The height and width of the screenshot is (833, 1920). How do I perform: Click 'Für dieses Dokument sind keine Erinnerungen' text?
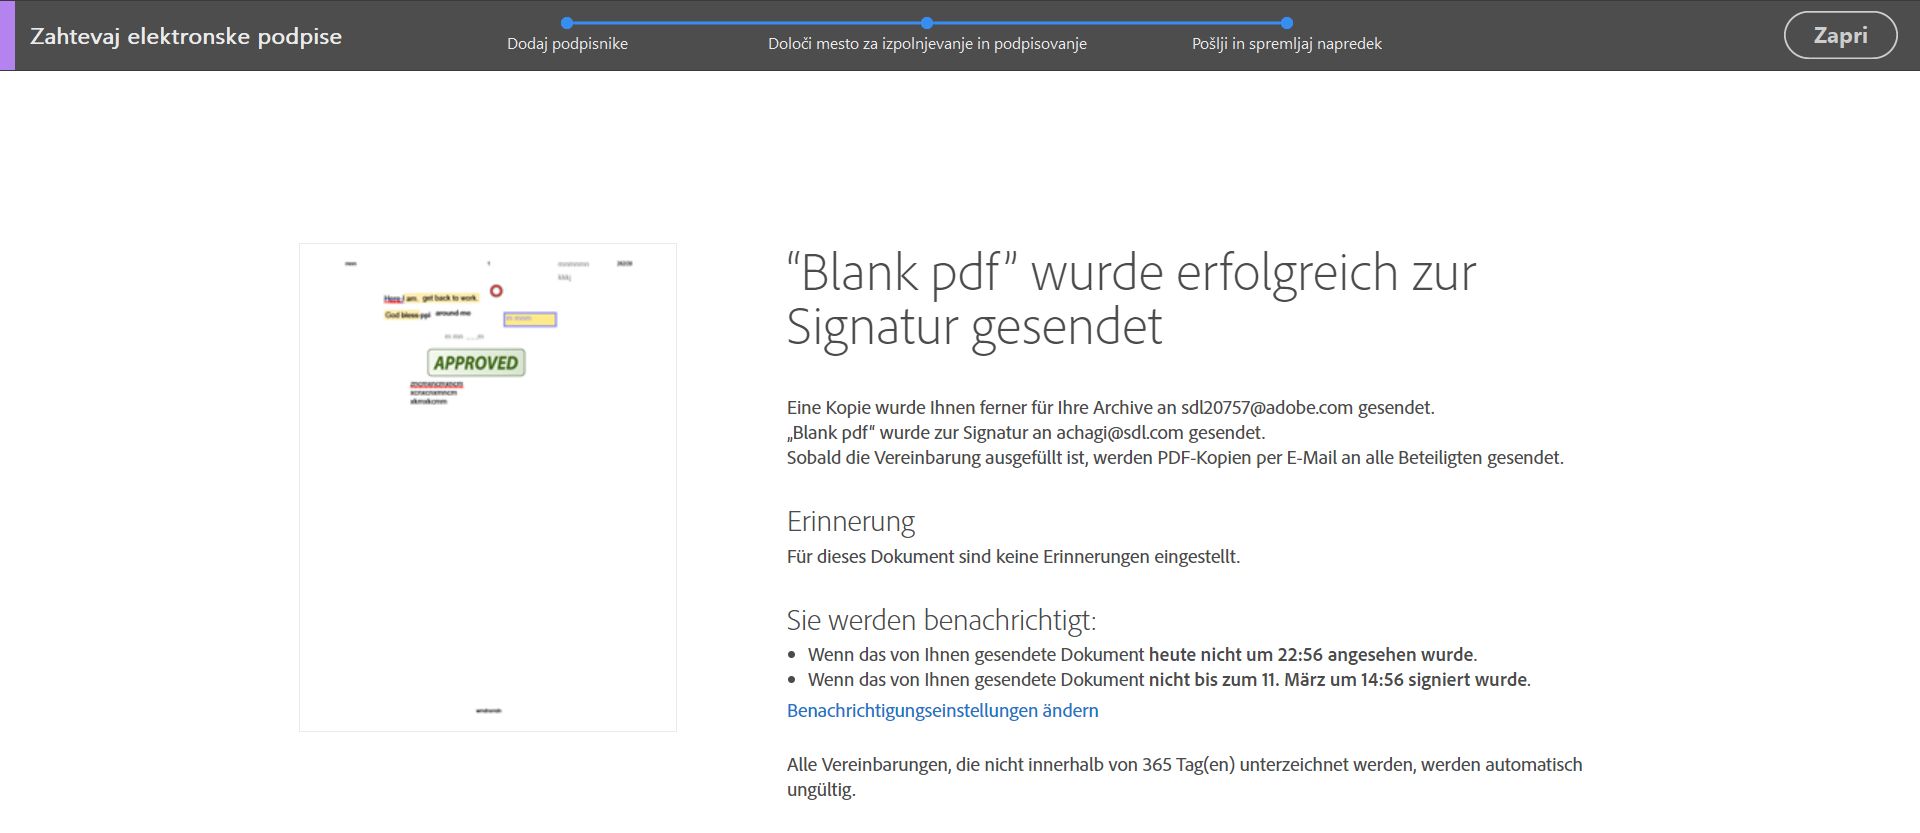[1013, 556]
